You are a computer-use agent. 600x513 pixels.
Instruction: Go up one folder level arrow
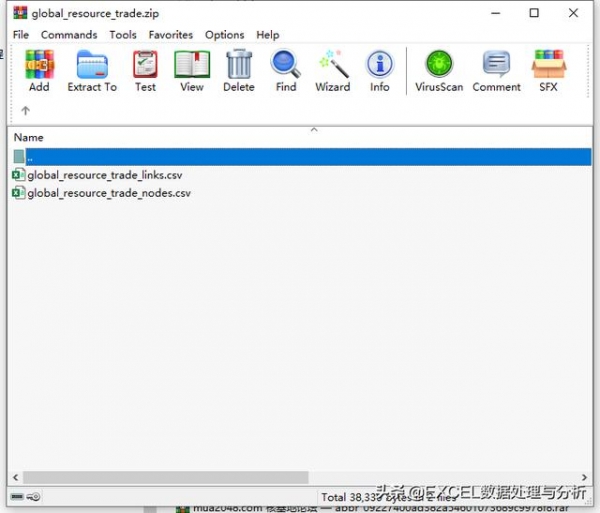click(x=25, y=111)
